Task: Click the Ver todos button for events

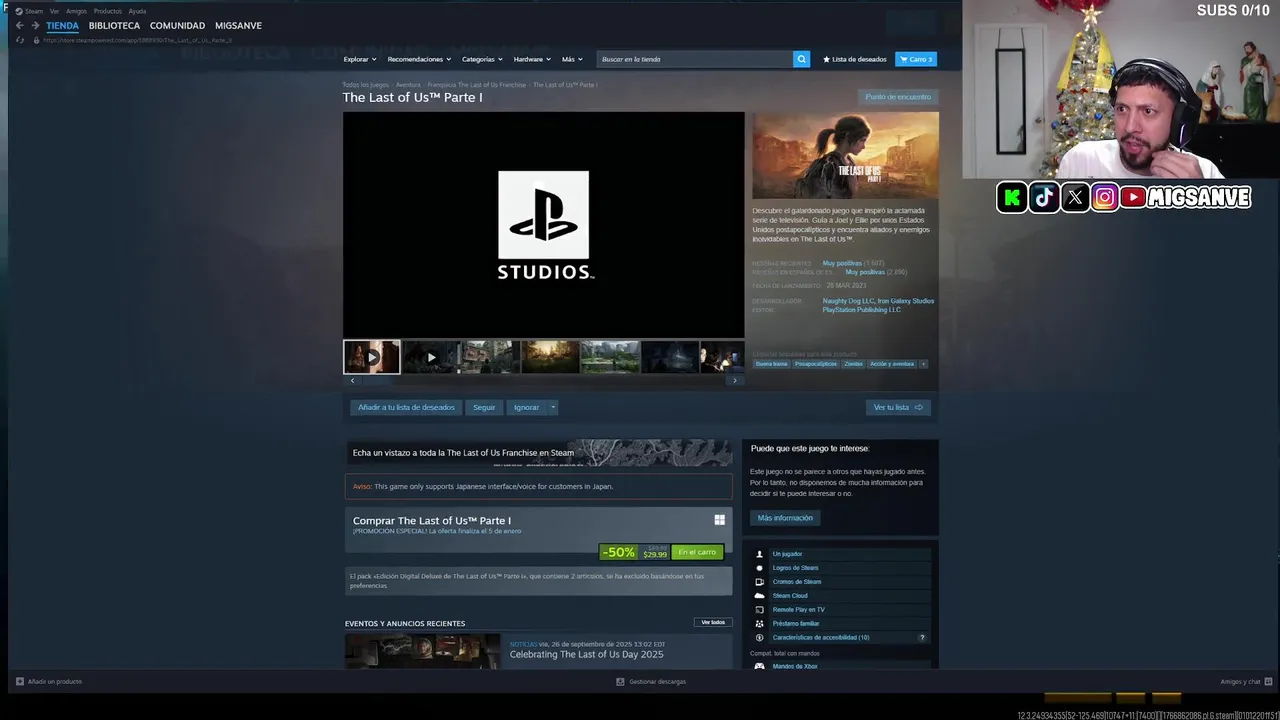Action: pos(713,622)
